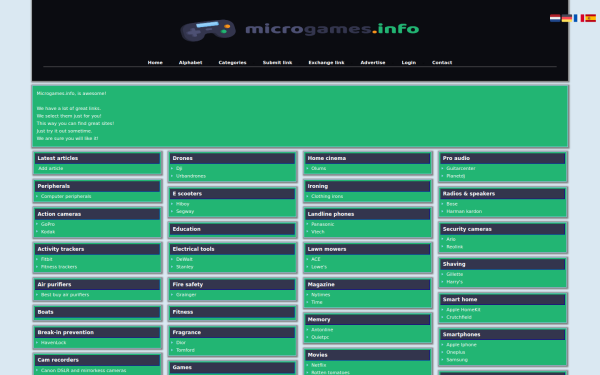The width and height of the screenshot is (600, 375).
Task: Click the Dutch flag language icon
Action: click(x=555, y=18)
